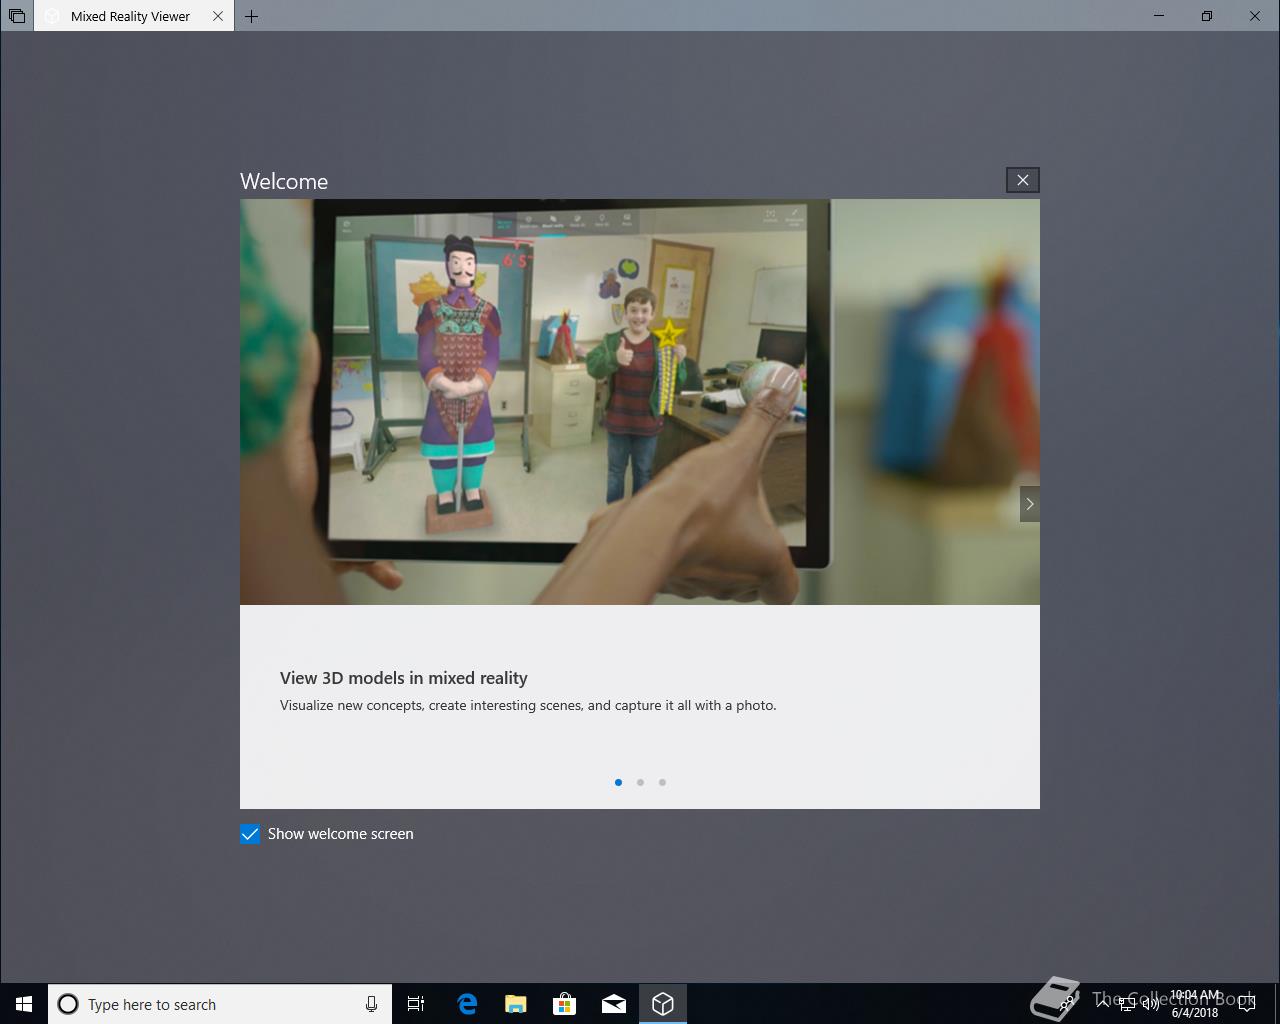Screen dimensions: 1280x1024
Task: Minimize the Mixed Reality Viewer window
Action: point(1159,16)
